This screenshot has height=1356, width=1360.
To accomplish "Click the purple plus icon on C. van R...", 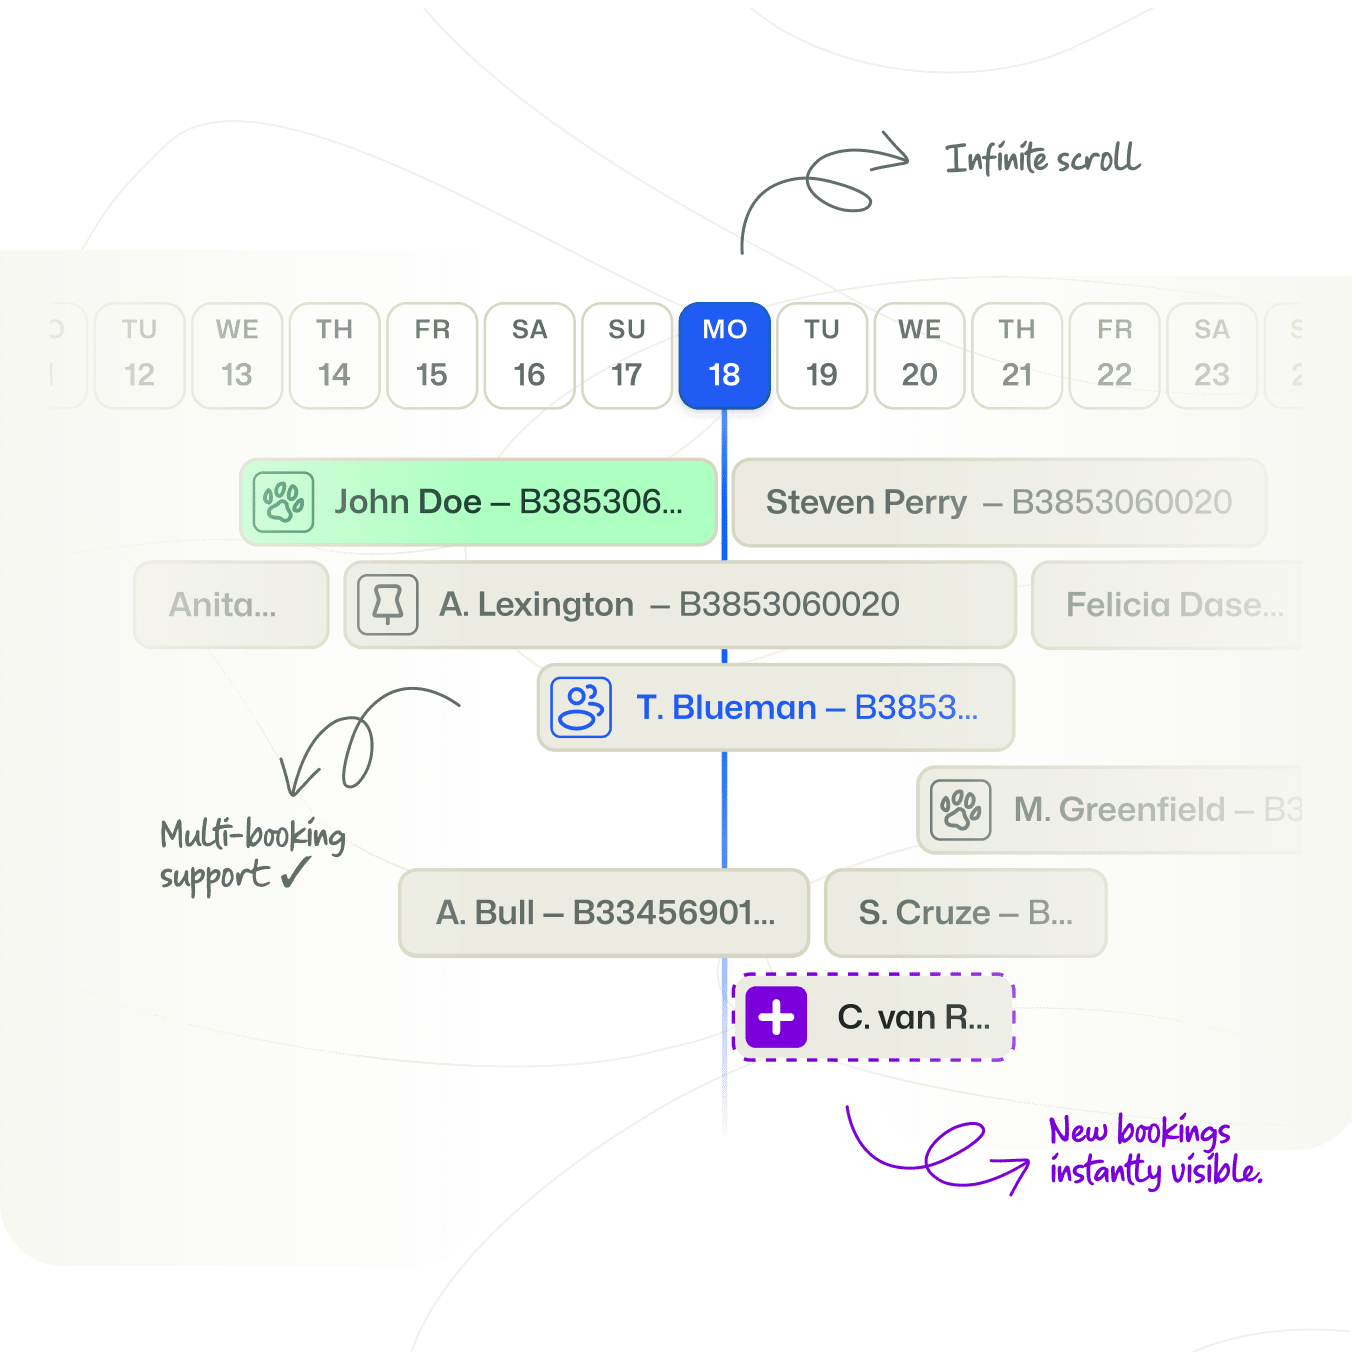I will point(776,1018).
